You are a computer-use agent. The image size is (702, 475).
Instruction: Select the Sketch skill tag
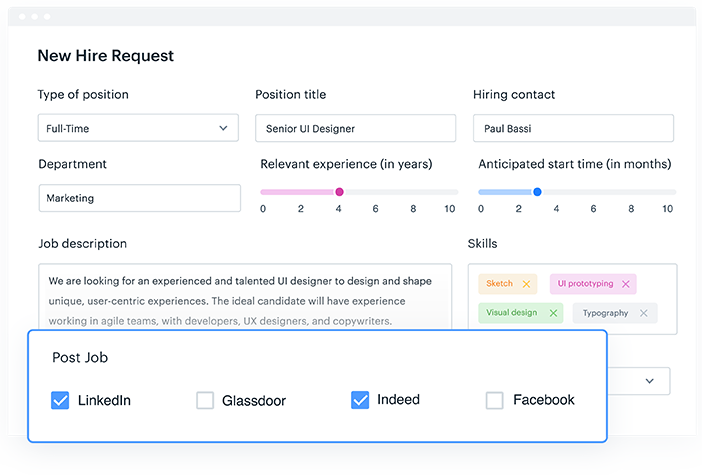(x=499, y=284)
